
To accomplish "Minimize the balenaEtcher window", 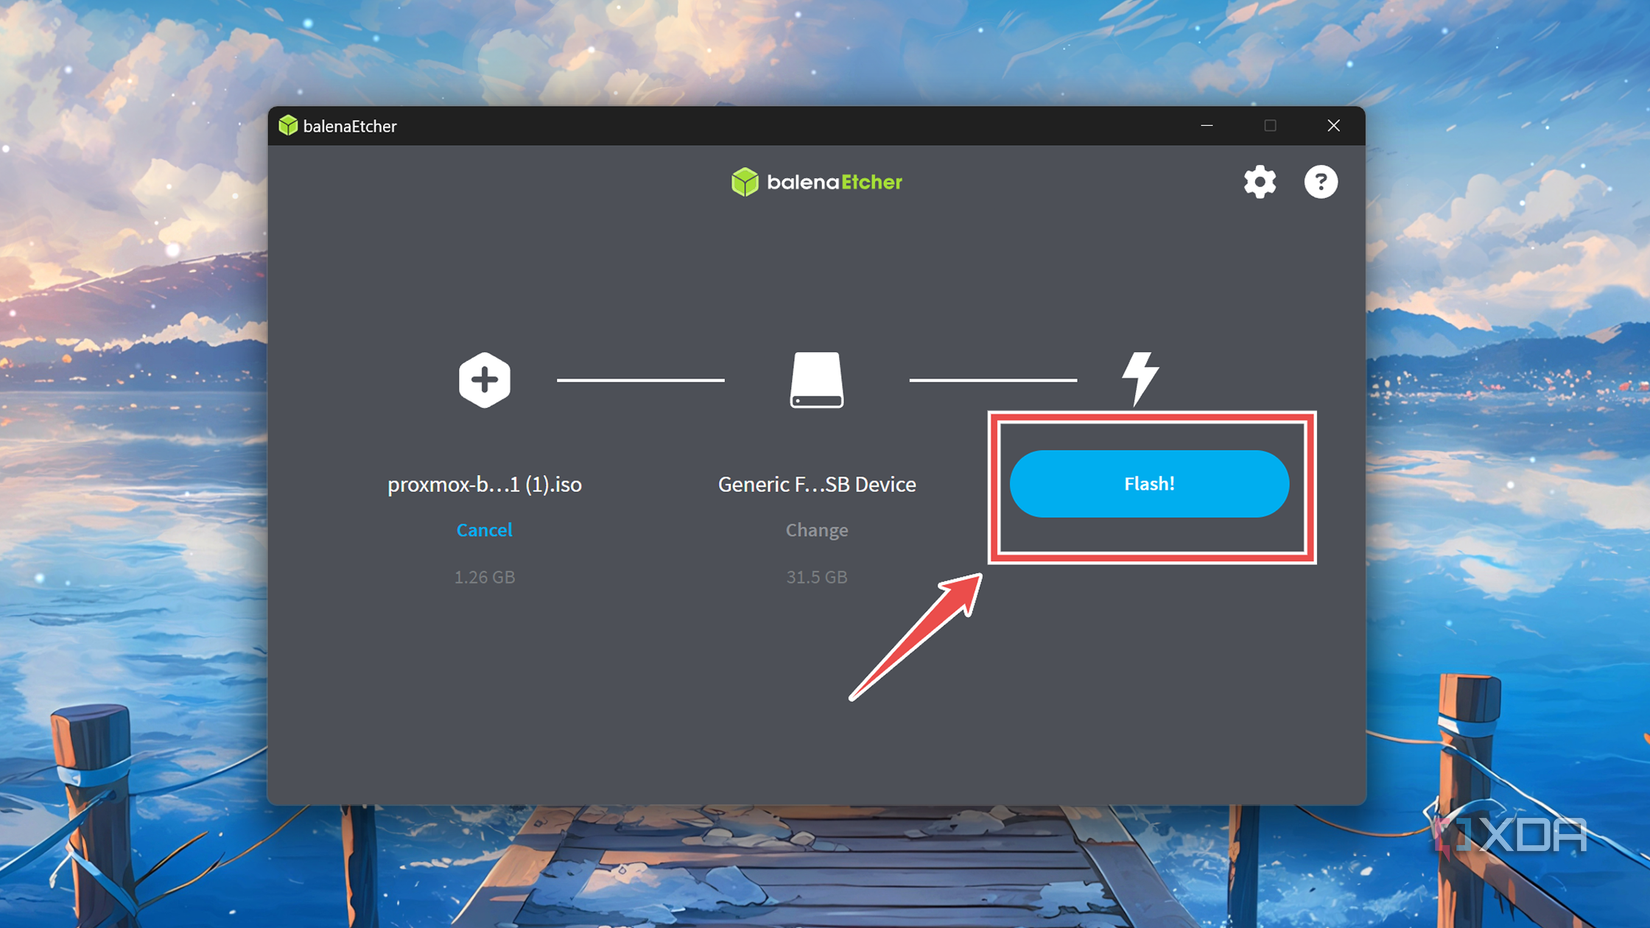I will pos(1207,125).
